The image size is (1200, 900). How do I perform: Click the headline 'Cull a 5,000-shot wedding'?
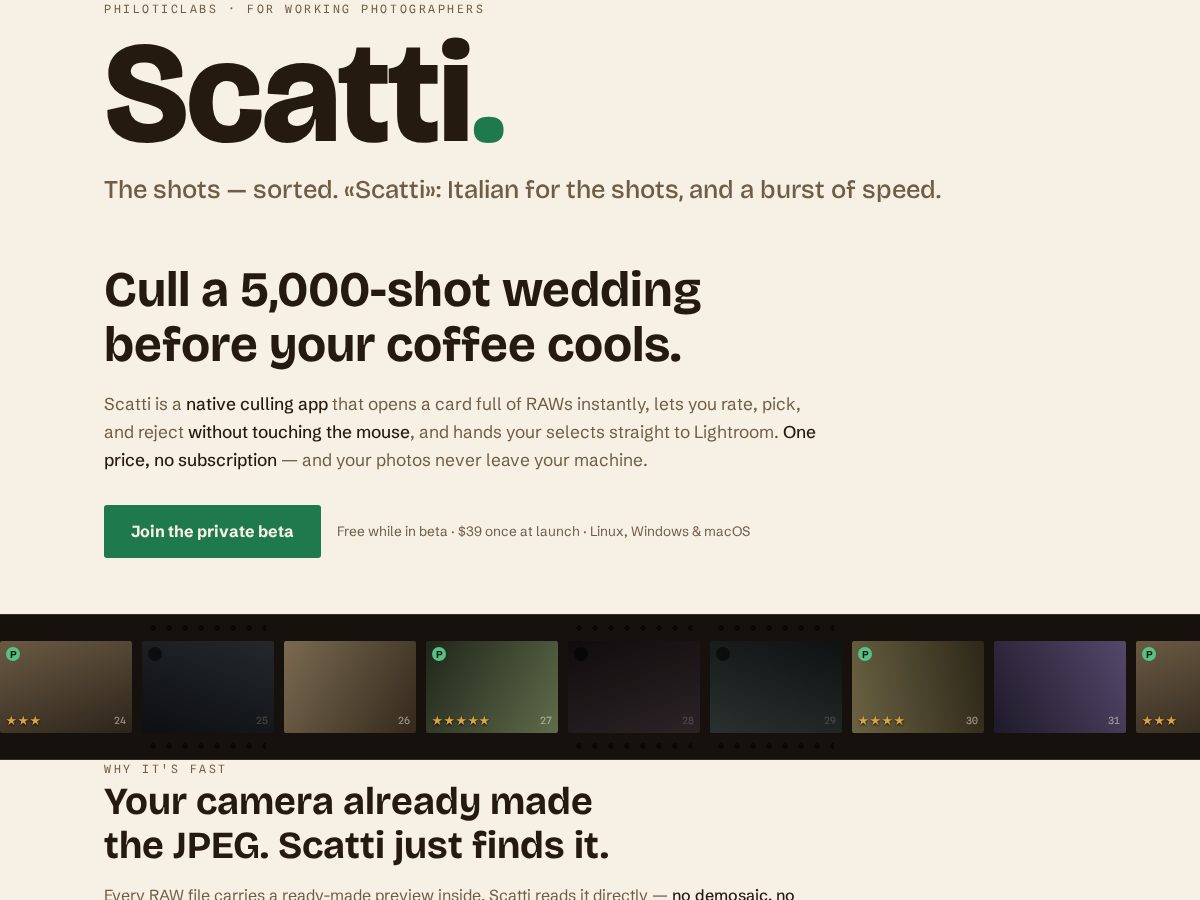(402, 290)
